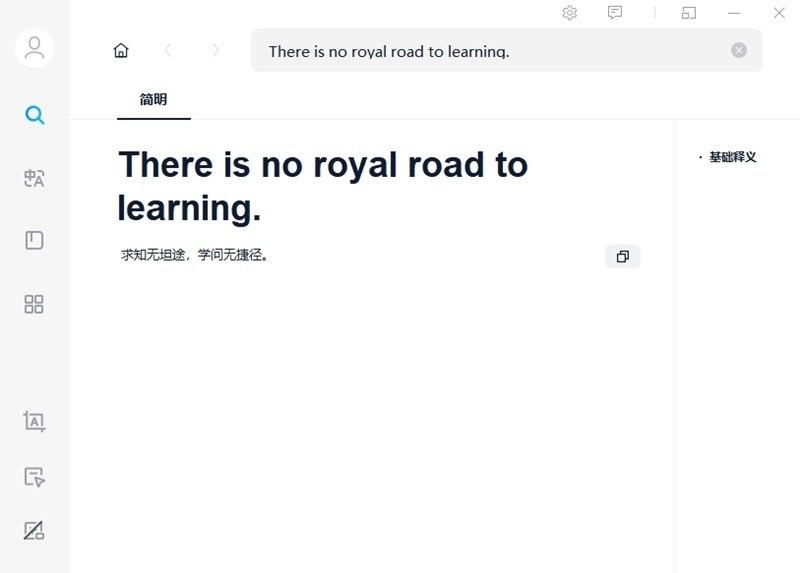Select the search icon in the sidebar

tap(34, 115)
